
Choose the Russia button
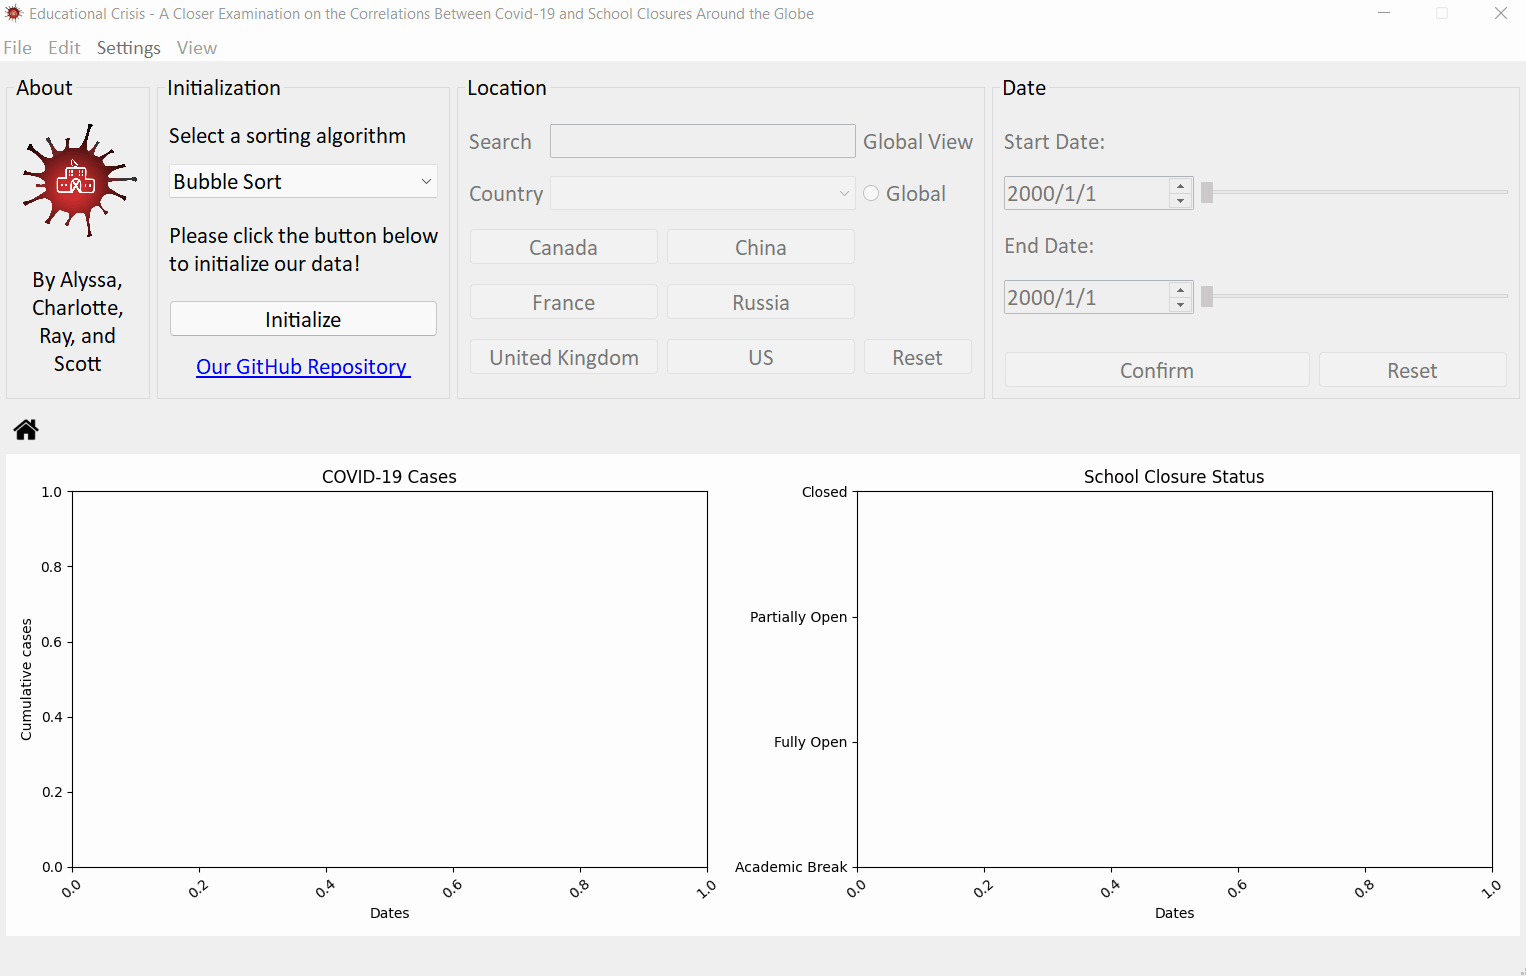click(761, 302)
